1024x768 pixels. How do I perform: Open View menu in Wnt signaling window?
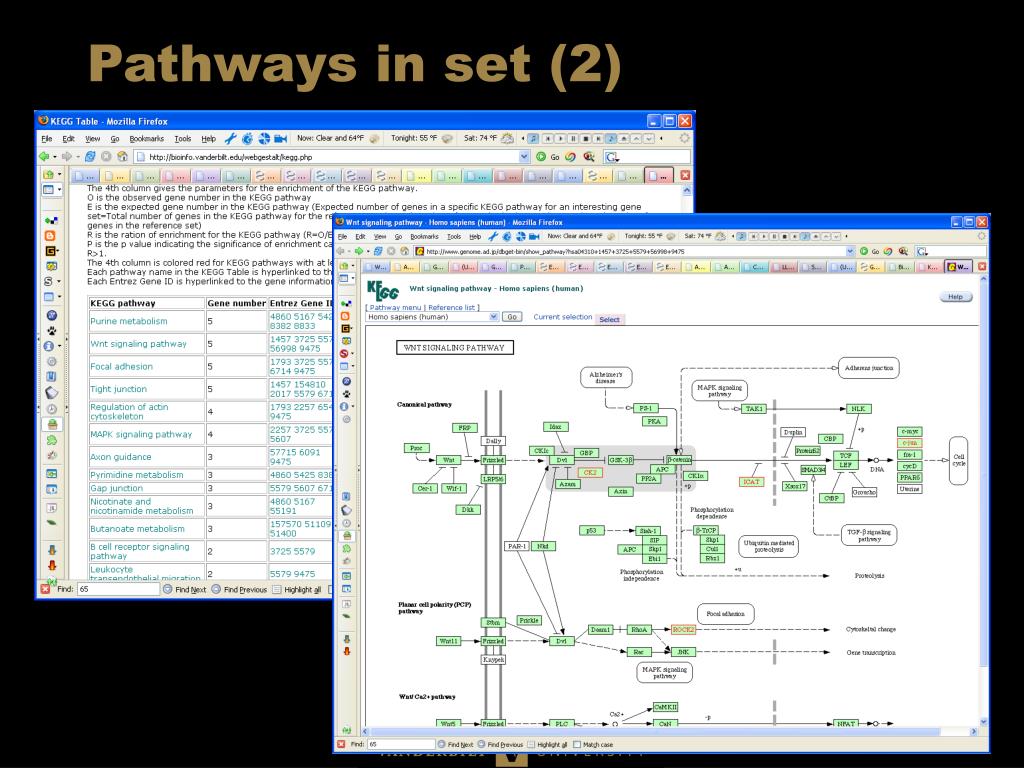(380, 236)
